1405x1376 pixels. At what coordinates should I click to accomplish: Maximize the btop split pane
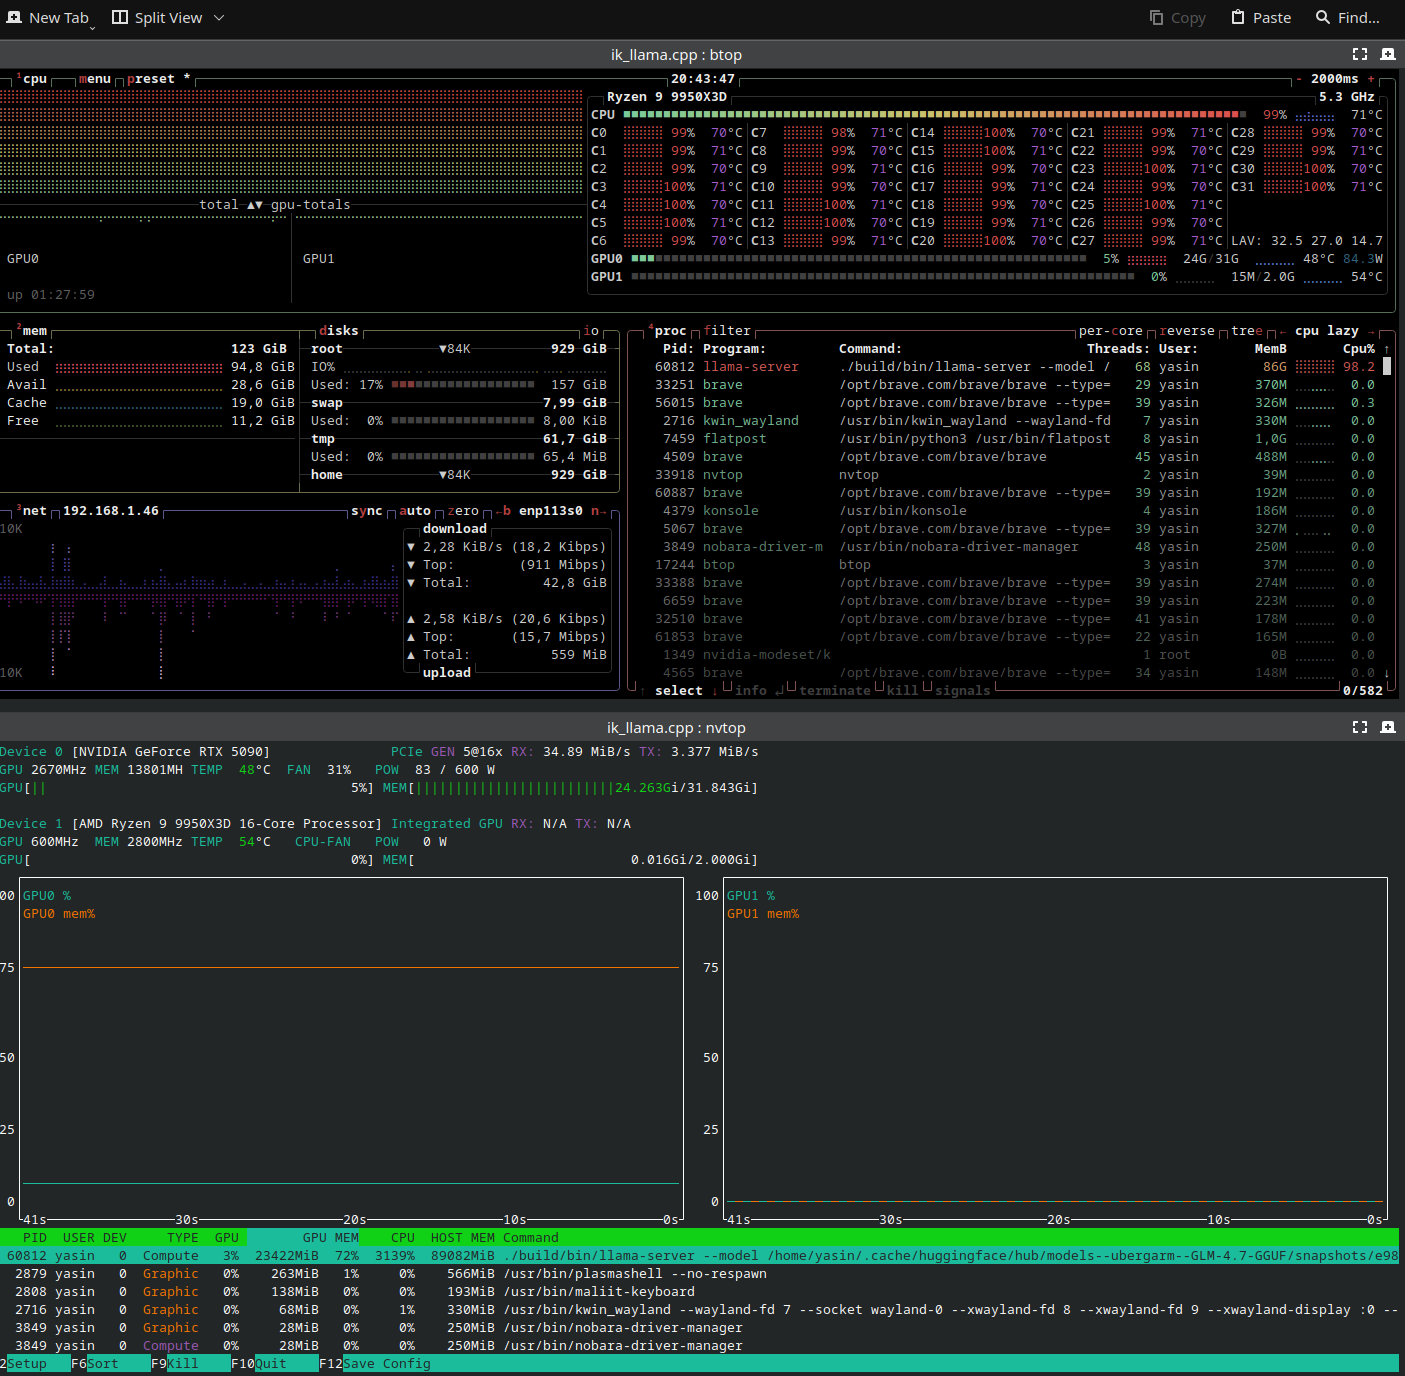[x=1360, y=54]
